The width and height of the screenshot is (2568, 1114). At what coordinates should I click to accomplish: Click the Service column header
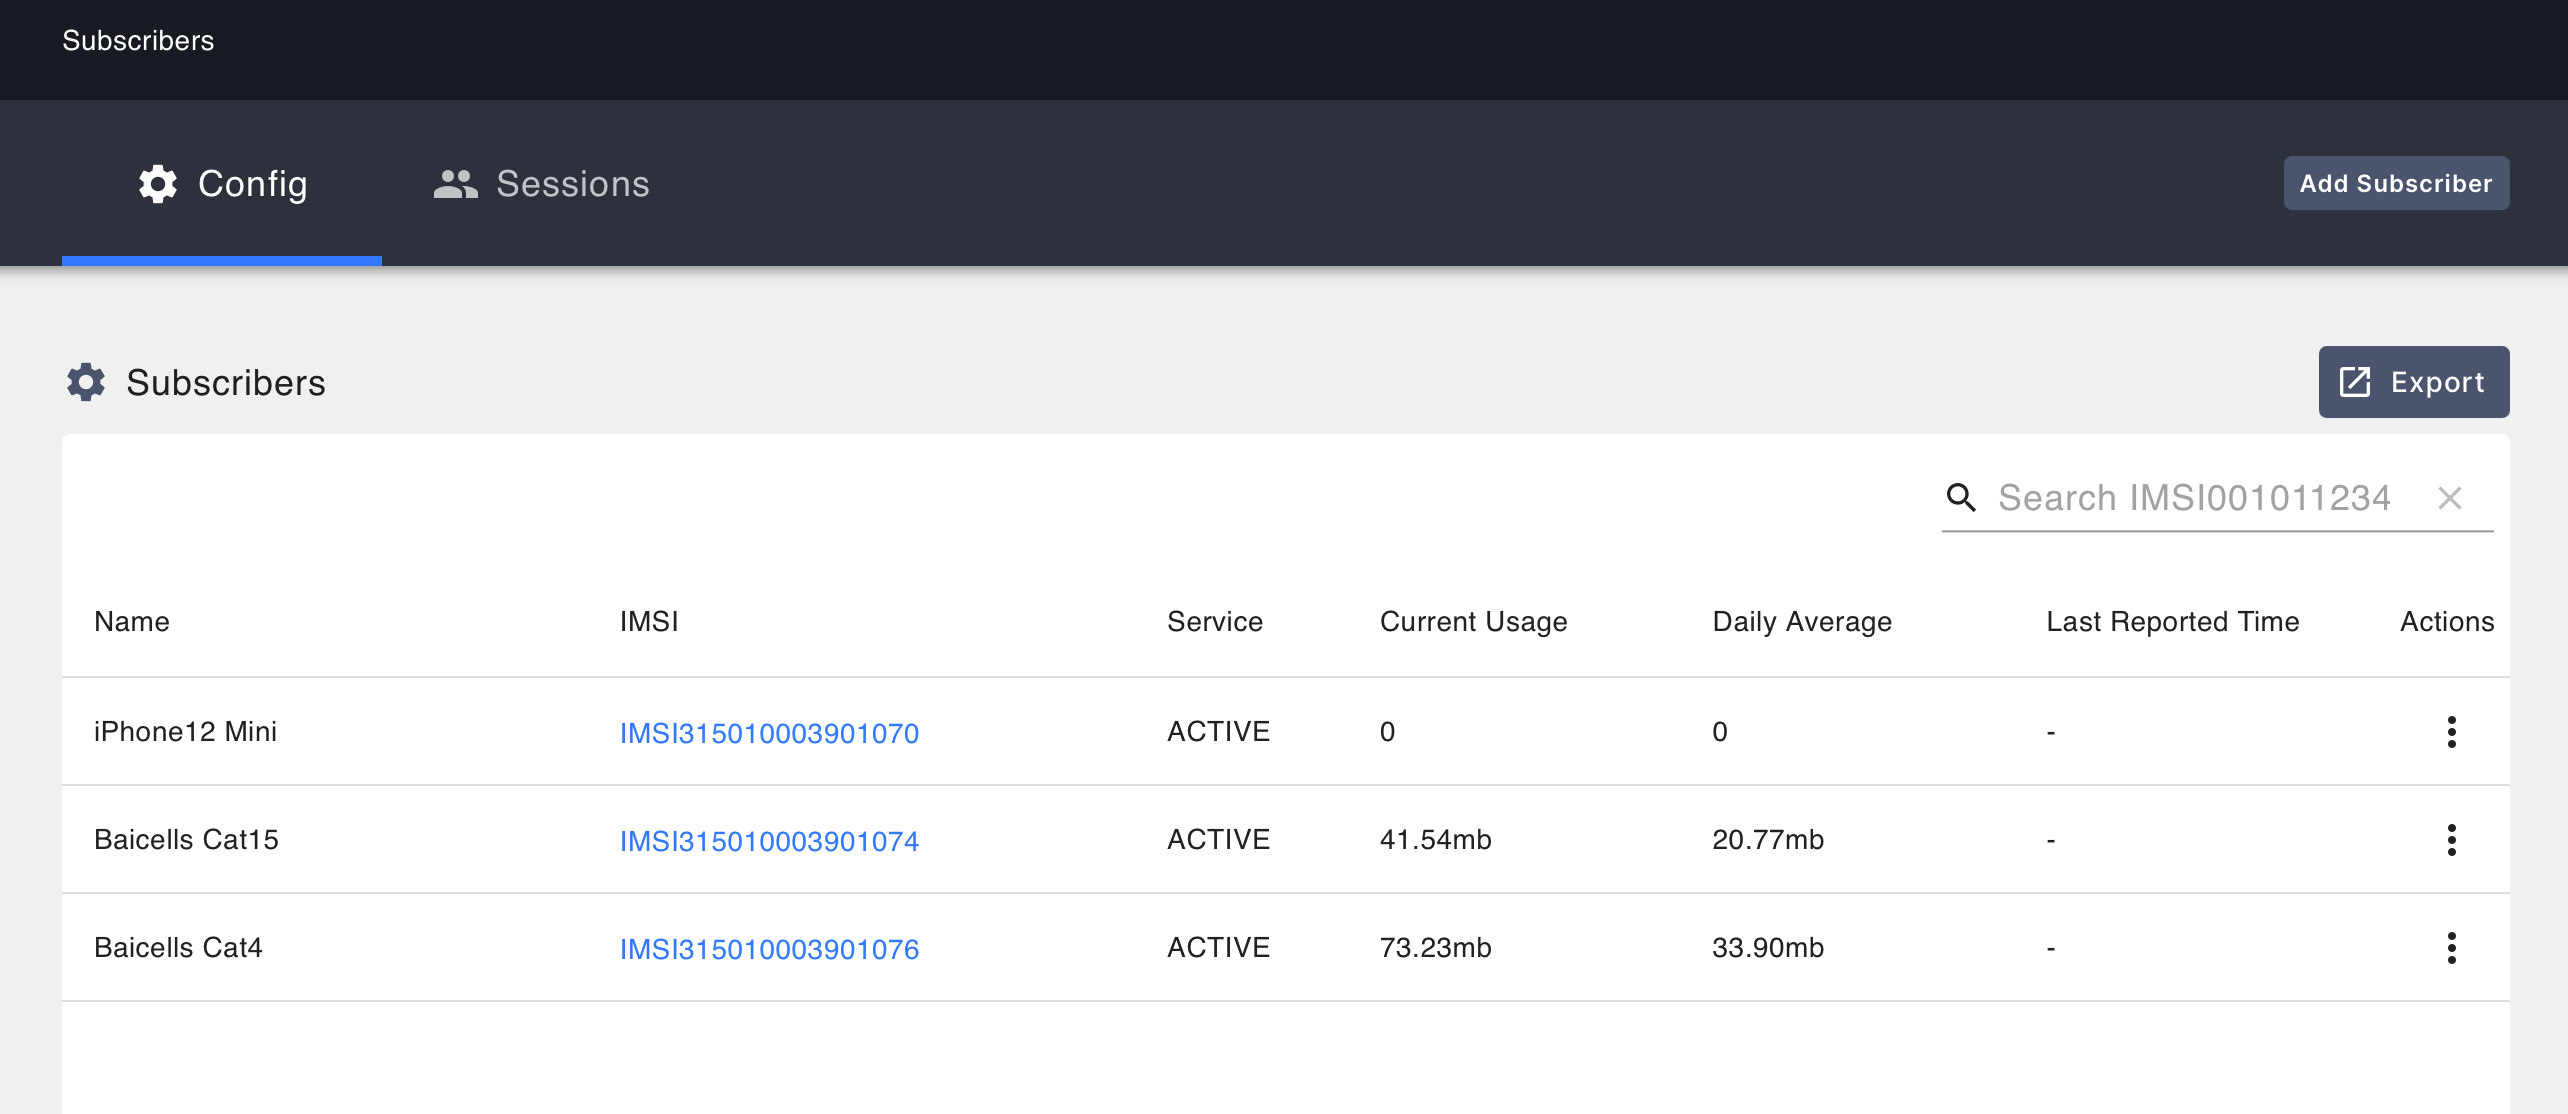(x=1215, y=621)
